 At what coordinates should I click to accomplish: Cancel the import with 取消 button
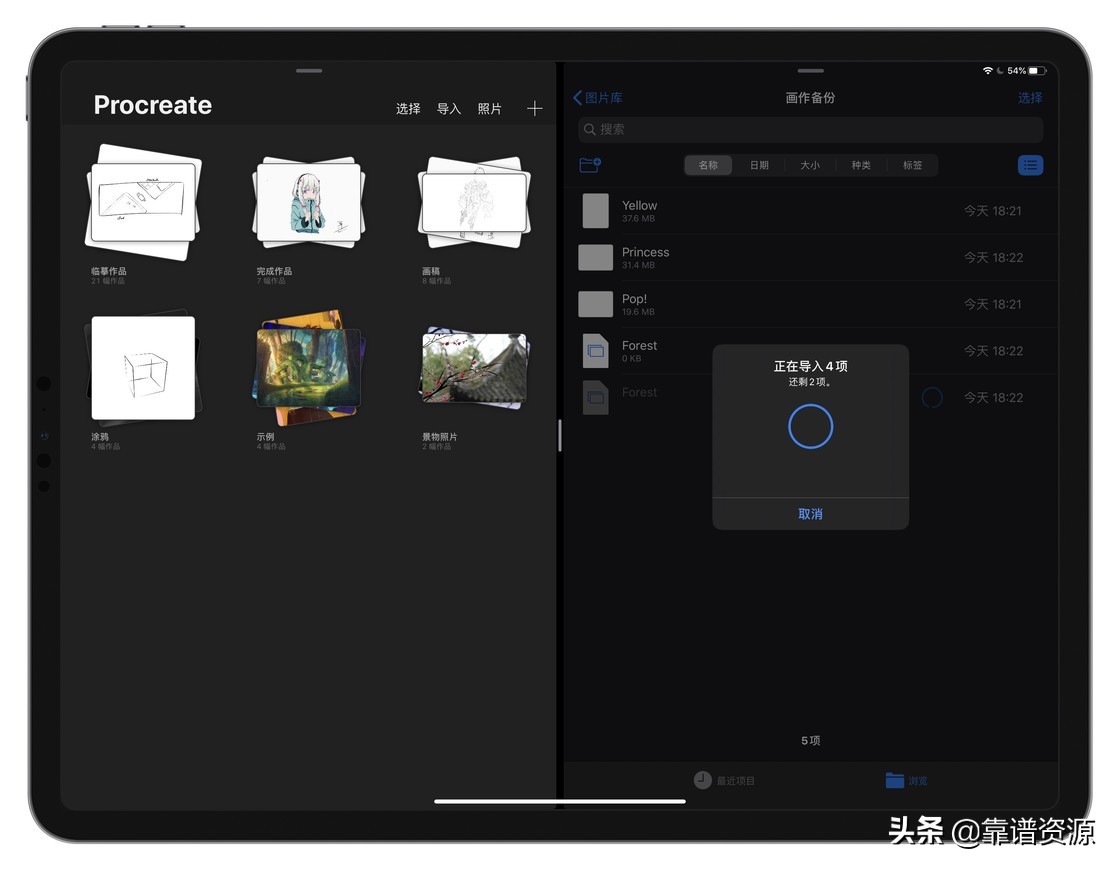click(x=810, y=513)
